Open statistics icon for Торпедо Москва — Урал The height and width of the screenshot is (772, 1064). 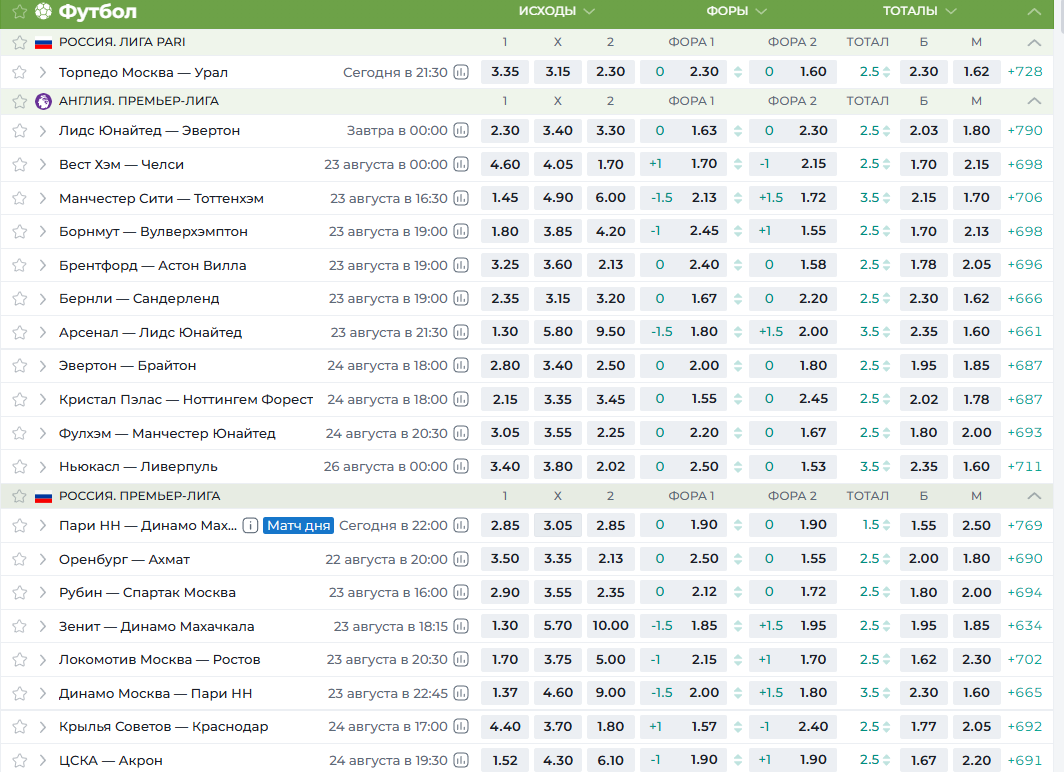(461, 72)
